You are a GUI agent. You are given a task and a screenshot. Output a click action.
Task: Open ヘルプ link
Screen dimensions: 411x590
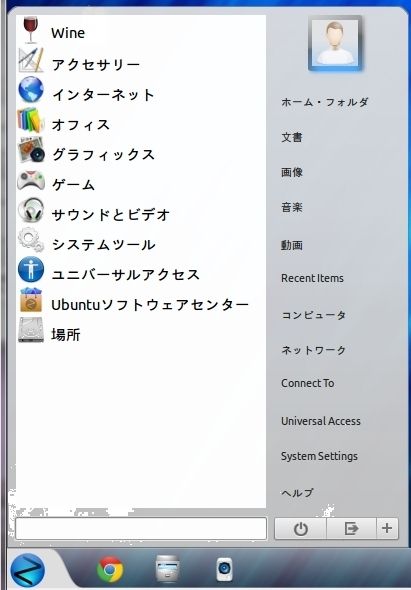tap(297, 493)
